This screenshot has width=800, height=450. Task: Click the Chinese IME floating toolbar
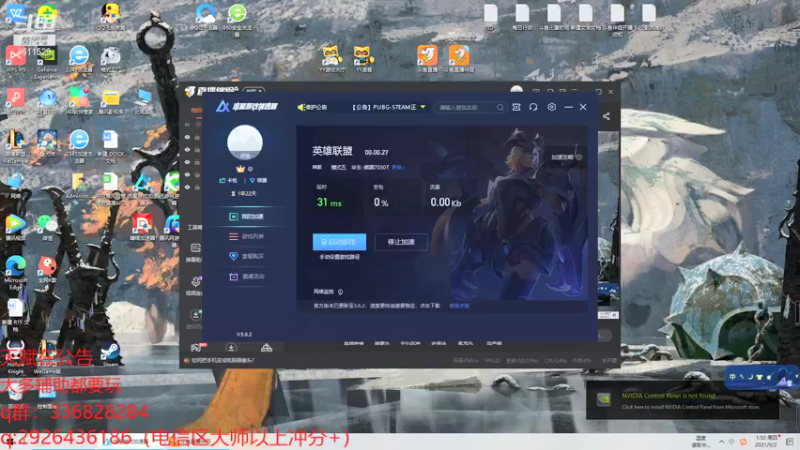click(761, 377)
